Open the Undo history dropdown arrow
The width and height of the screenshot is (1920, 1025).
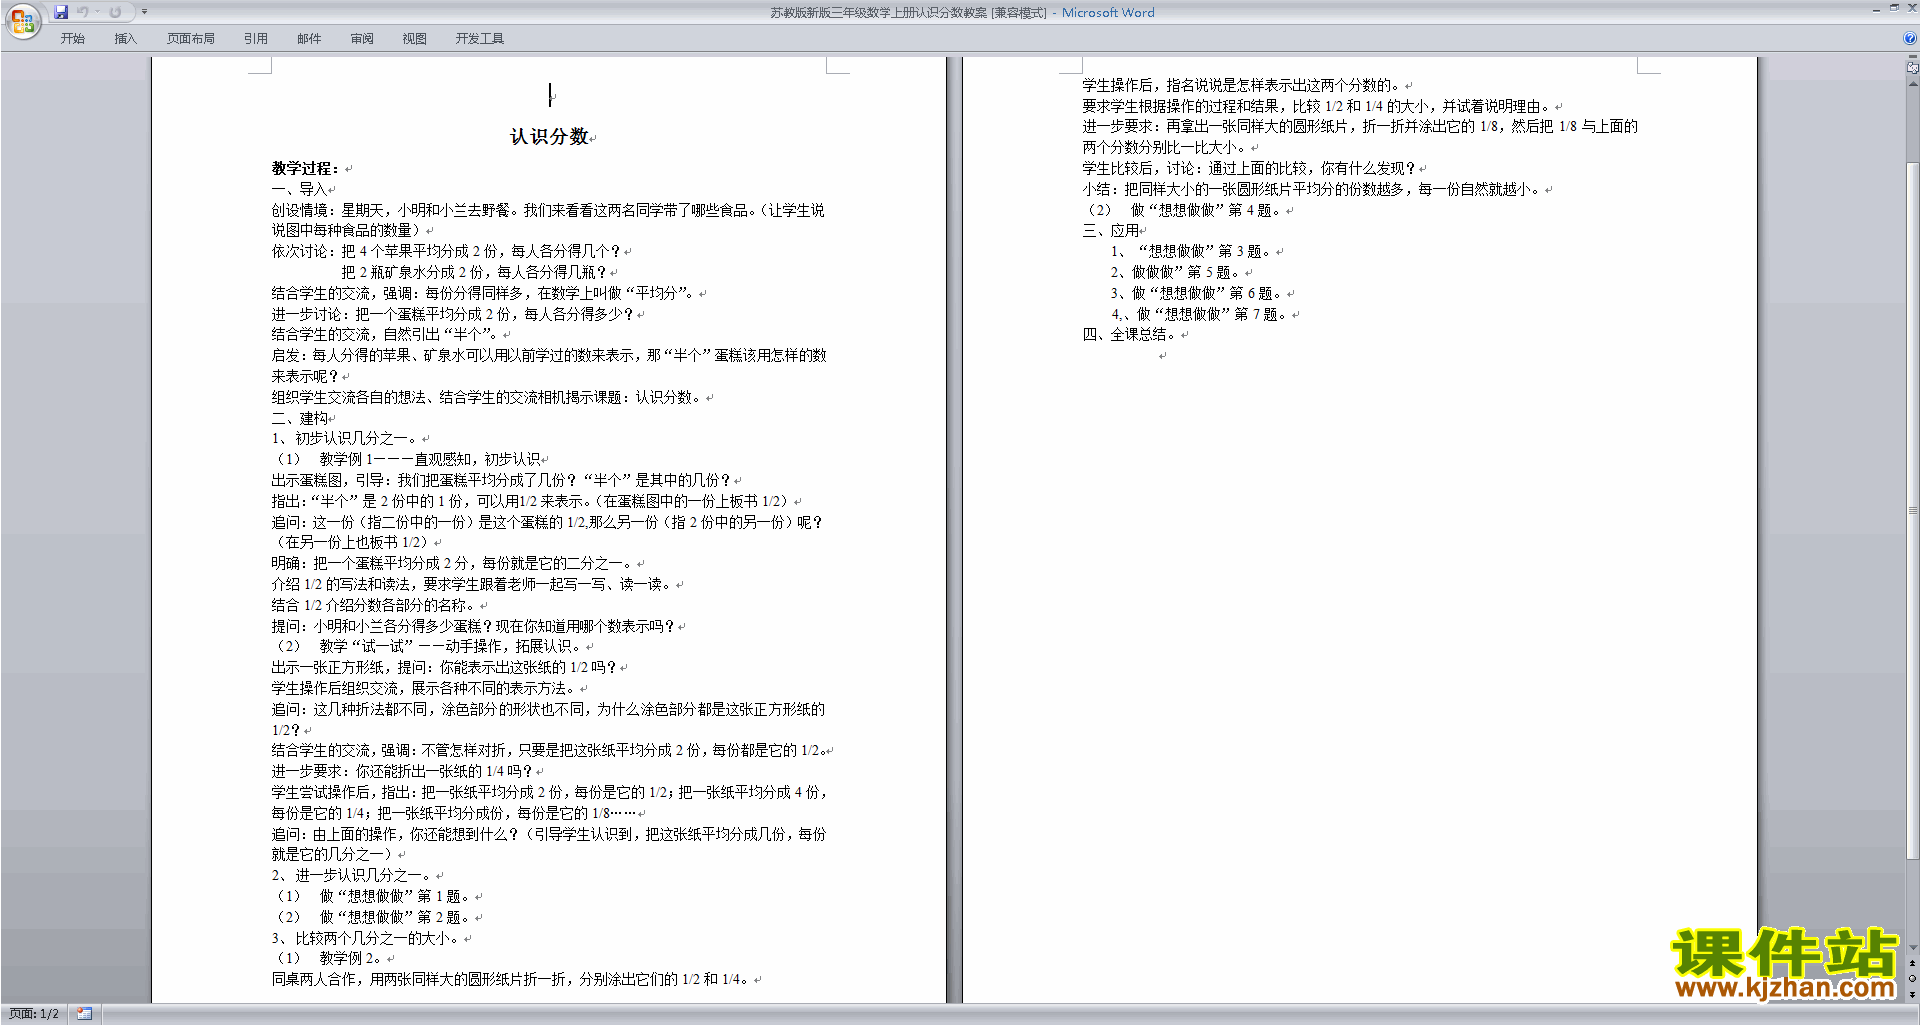pyautogui.click(x=98, y=12)
